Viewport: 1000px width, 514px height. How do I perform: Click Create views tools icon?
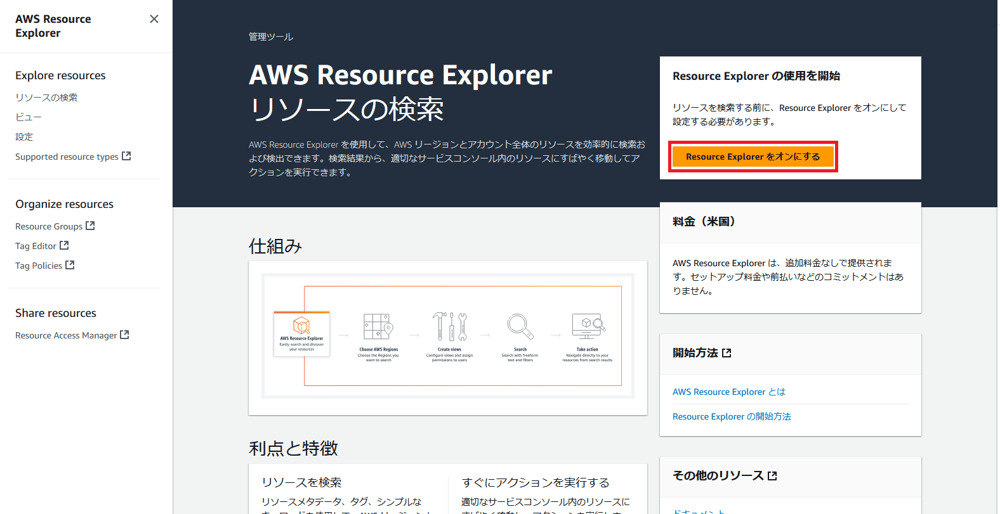450,326
